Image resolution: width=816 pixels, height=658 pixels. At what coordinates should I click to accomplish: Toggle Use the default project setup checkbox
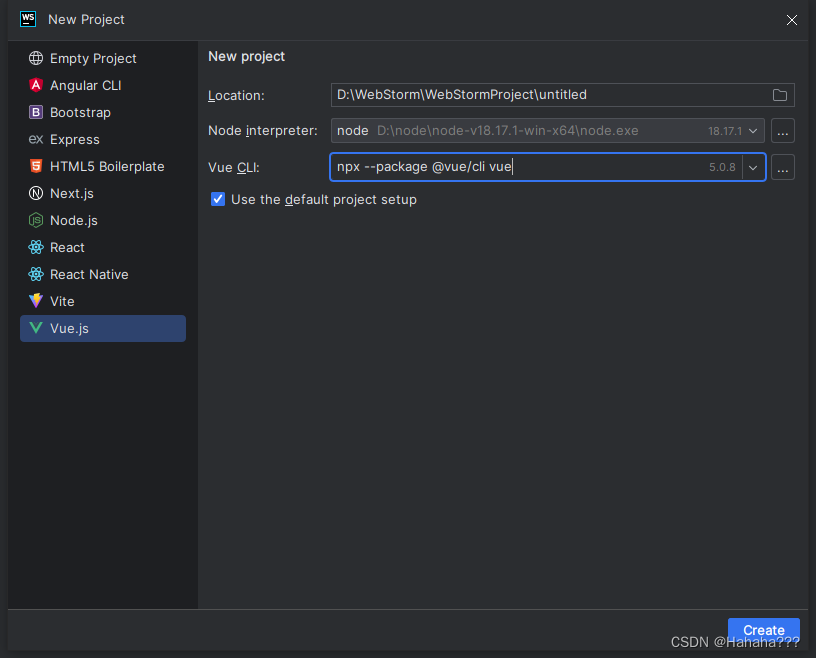(218, 199)
